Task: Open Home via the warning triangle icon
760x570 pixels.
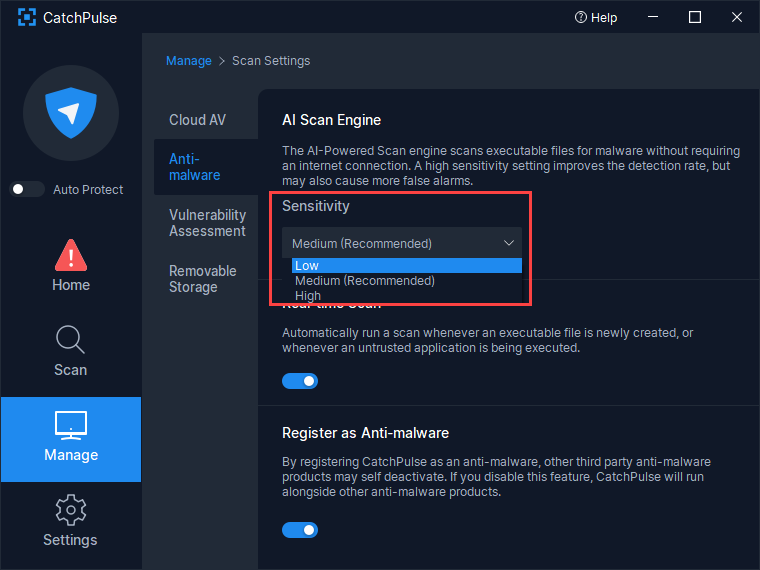Action: [71, 256]
